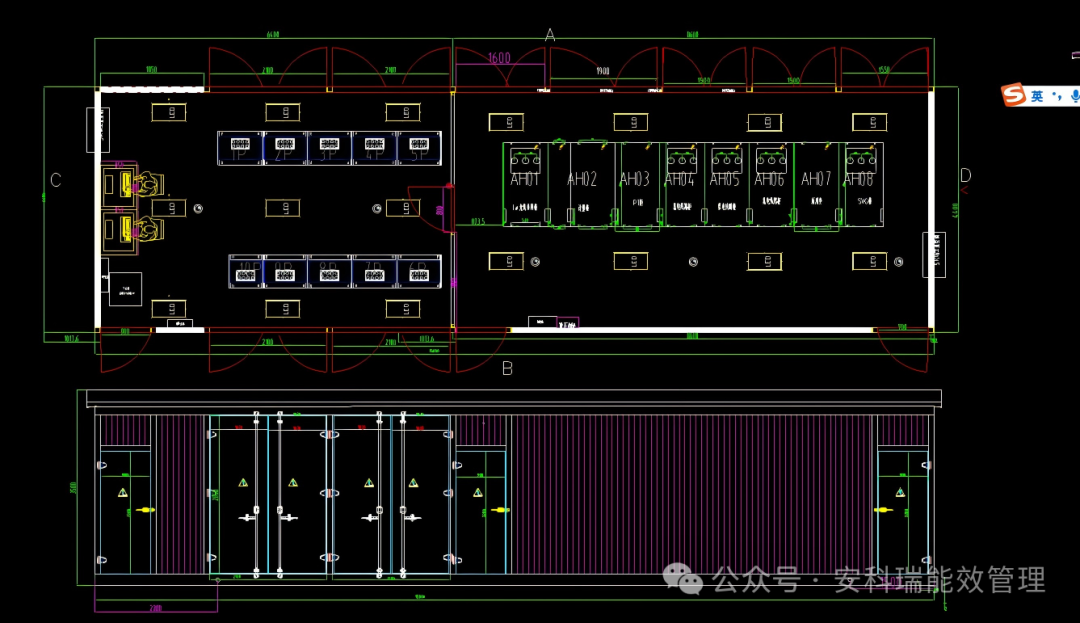Click the elevation marker letter C
The width and height of the screenshot is (1080, 623).
click(56, 180)
